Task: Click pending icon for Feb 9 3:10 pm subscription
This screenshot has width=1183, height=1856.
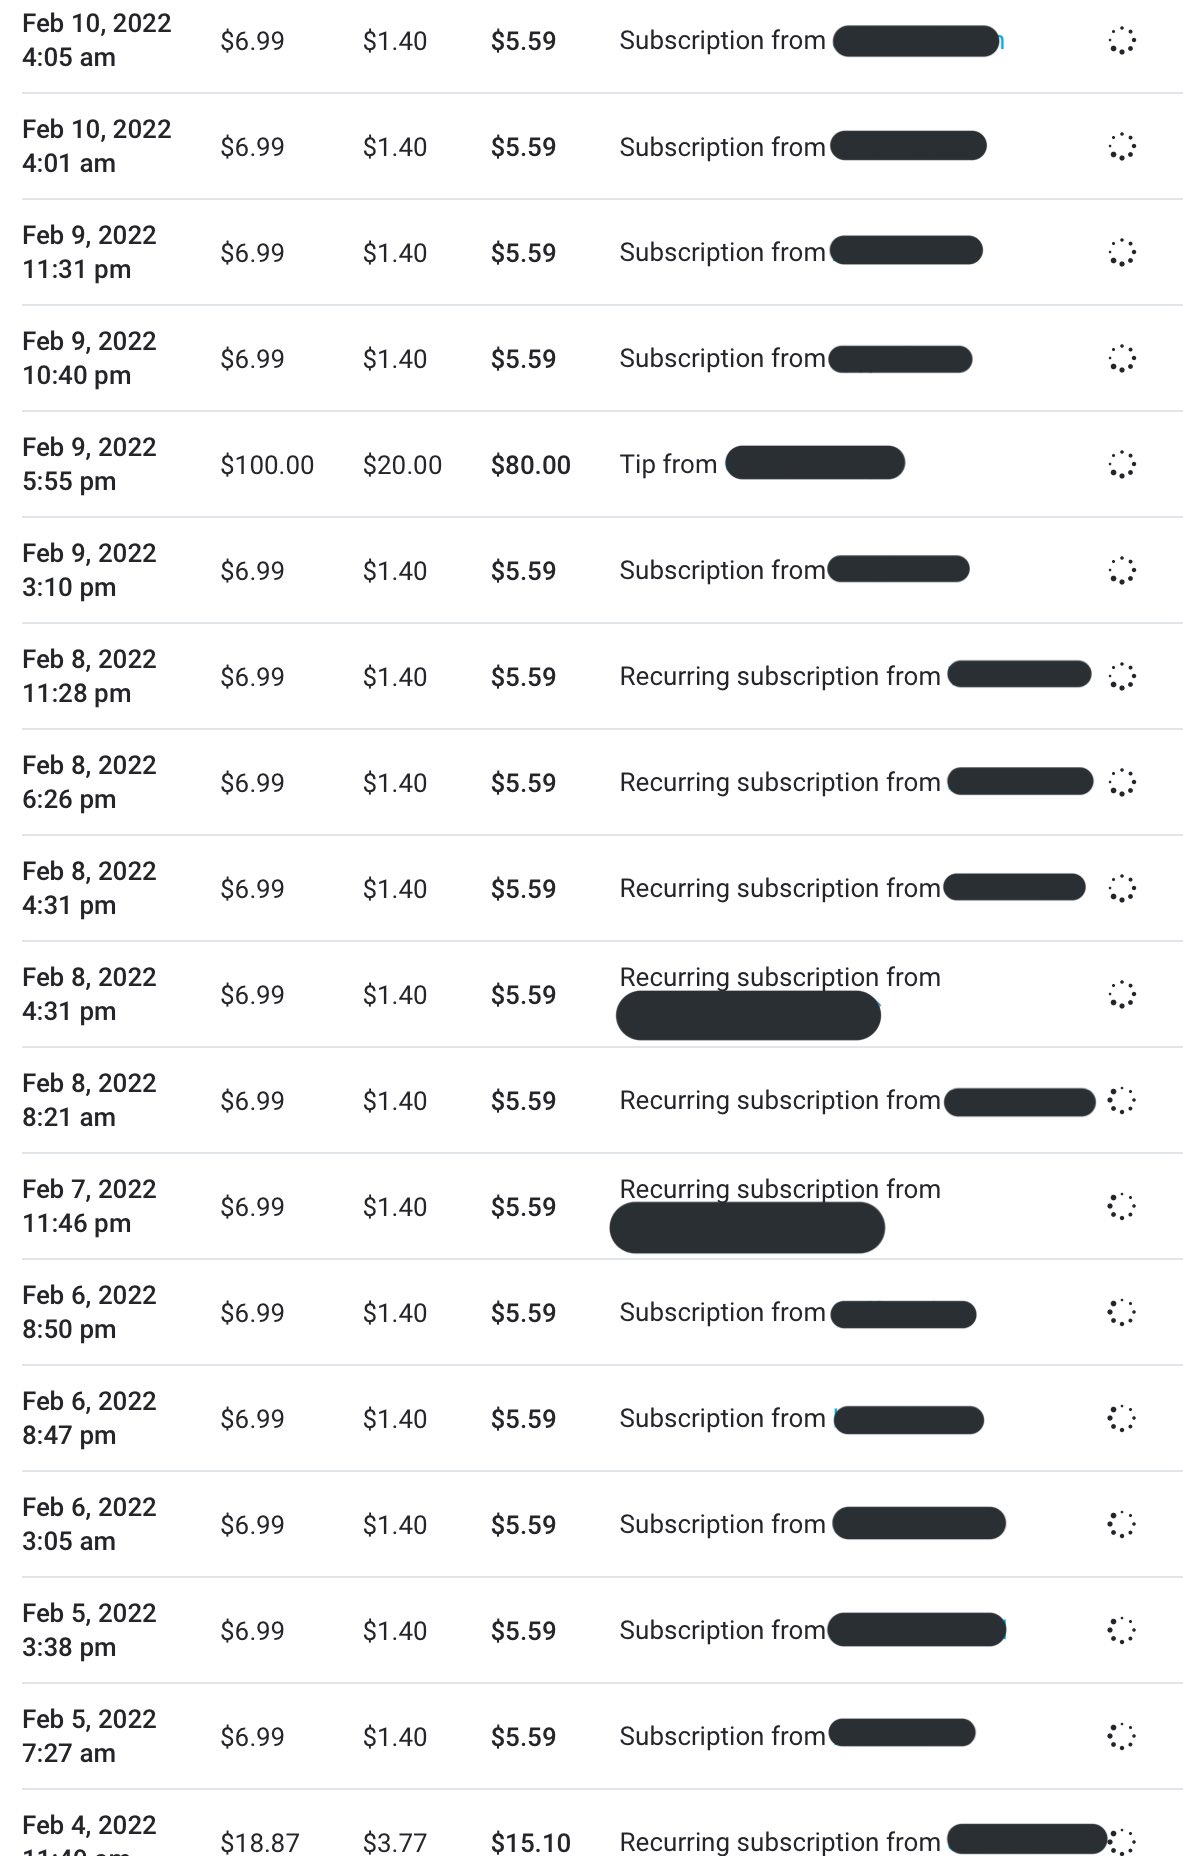Action: pyautogui.click(x=1122, y=571)
